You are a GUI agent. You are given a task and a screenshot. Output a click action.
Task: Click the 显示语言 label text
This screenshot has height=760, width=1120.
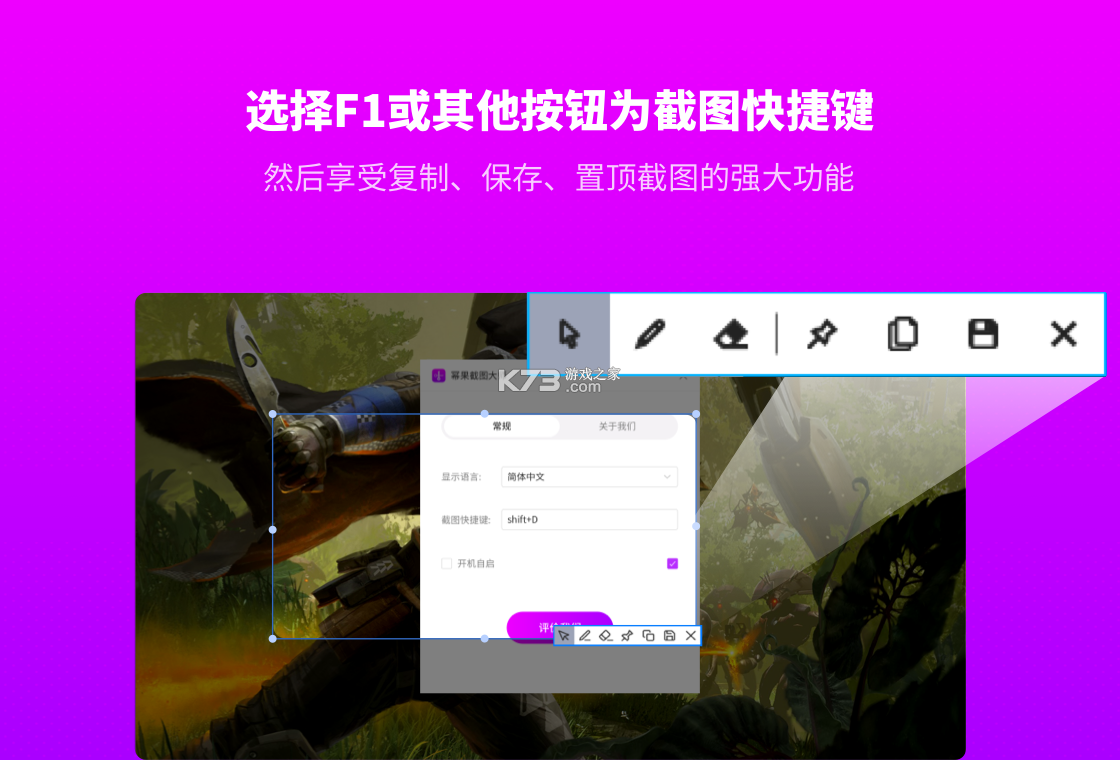tap(461, 477)
